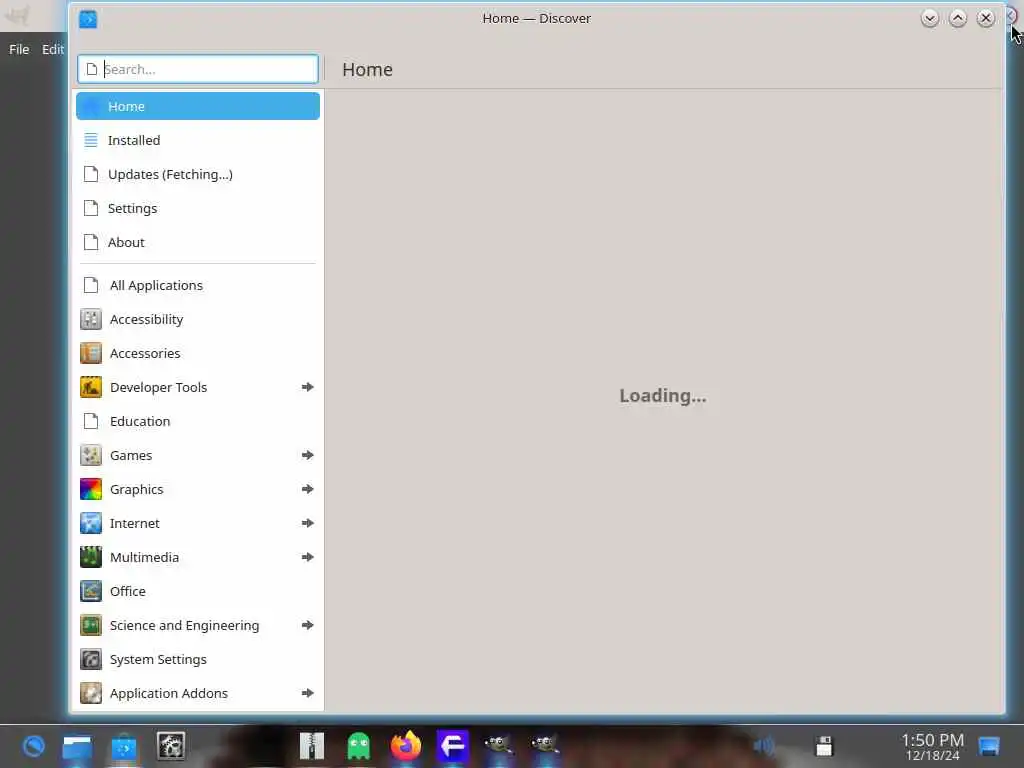Click the Graphics rainbow icon

91,489
